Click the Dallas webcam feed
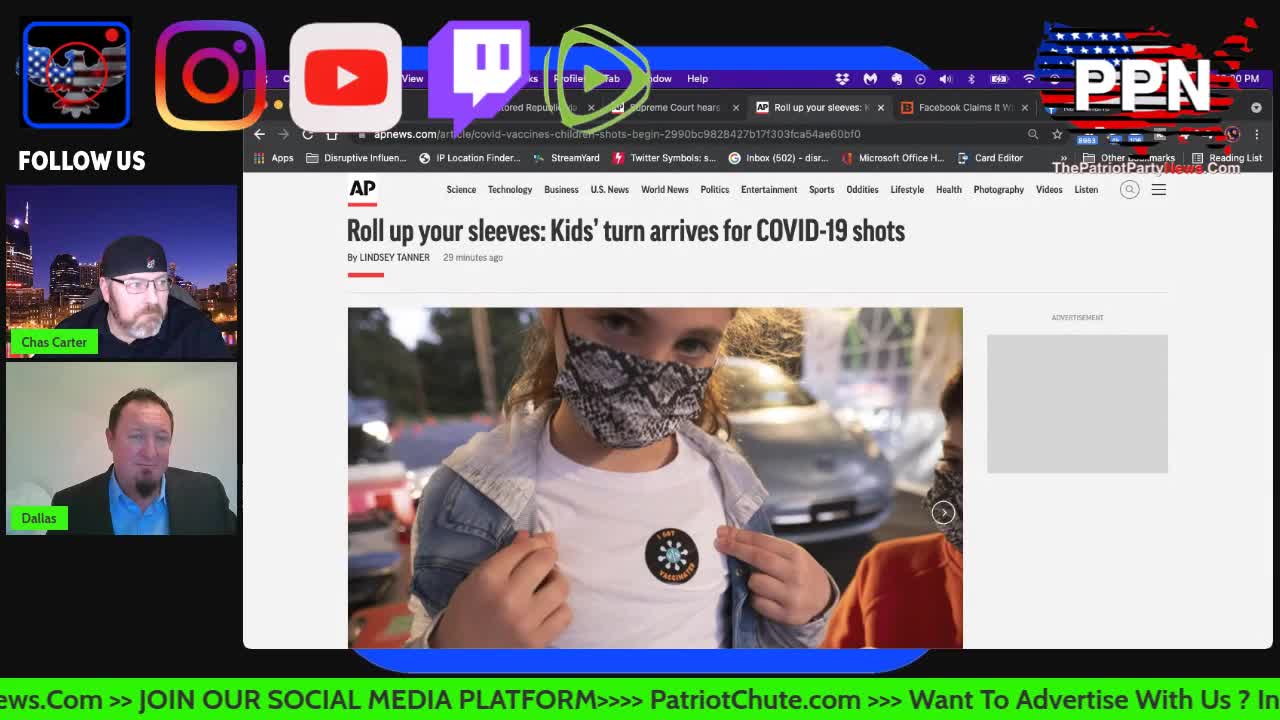This screenshot has height=720, width=1280. (x=122, y=448)
